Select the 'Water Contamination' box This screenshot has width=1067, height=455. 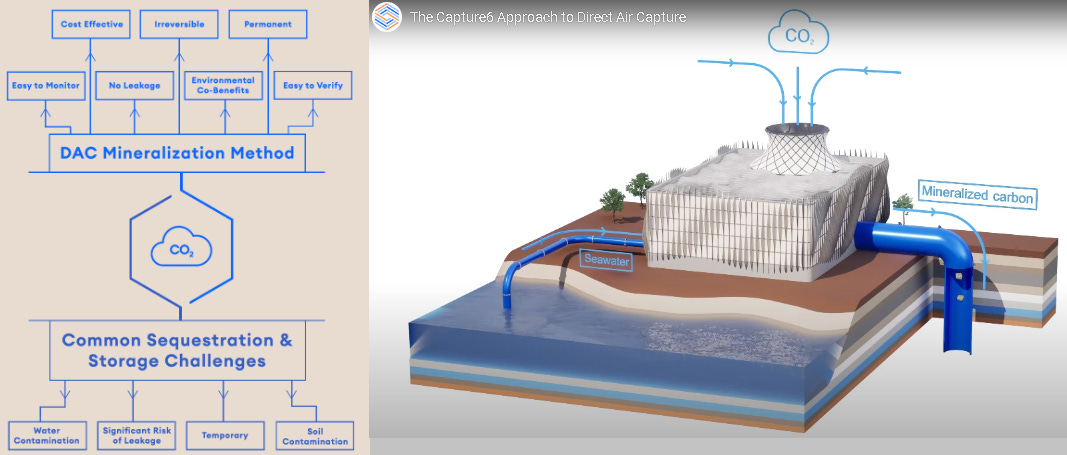tap(47, 435)
